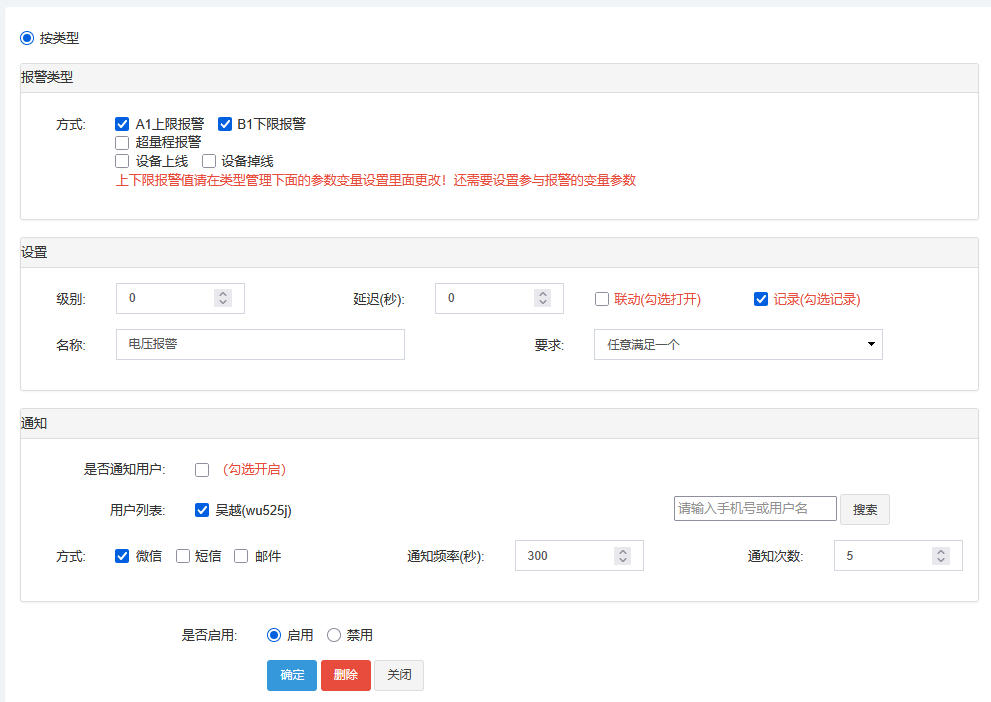991x702 pixels.
Task: Enable the 超量程报警 checkbox
Action: coord(122,142)
